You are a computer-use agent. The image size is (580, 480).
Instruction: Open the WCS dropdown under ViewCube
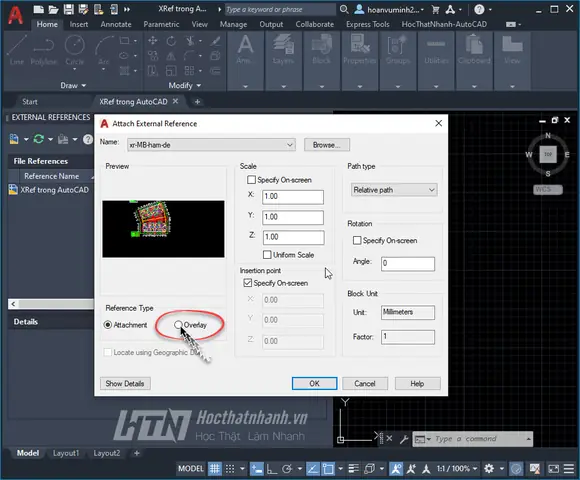point(548,189)
